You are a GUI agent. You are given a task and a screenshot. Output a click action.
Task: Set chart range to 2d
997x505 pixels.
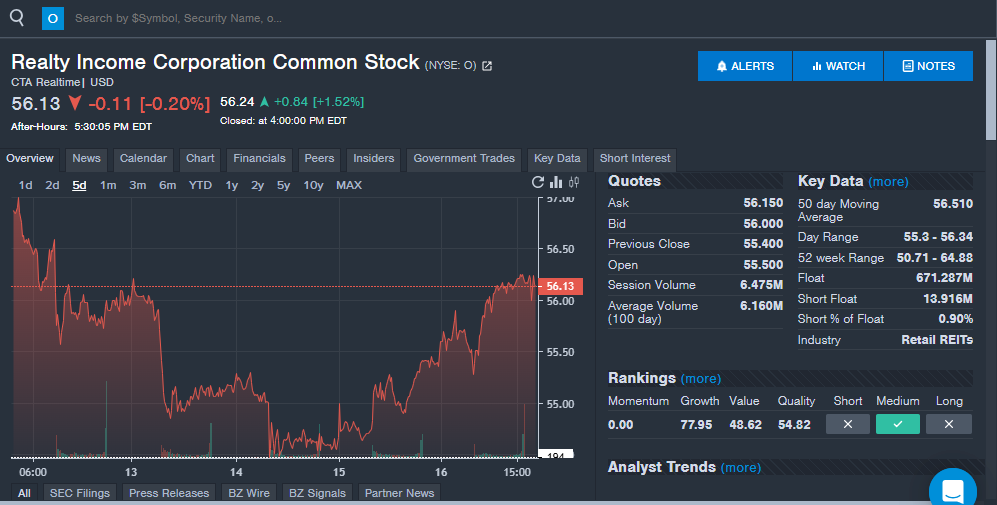tap(52, 185)
